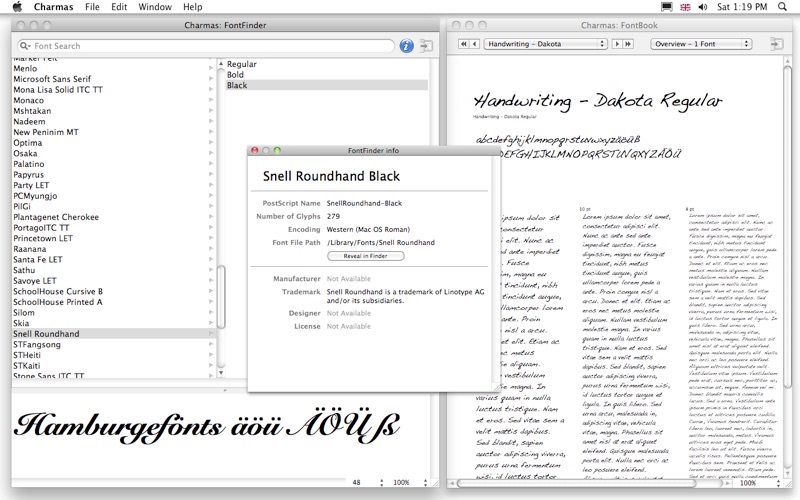Image resolution: width=800 pixels, height=500 pixels.
Task: Select the Regular style
Action: click(242, 64)
